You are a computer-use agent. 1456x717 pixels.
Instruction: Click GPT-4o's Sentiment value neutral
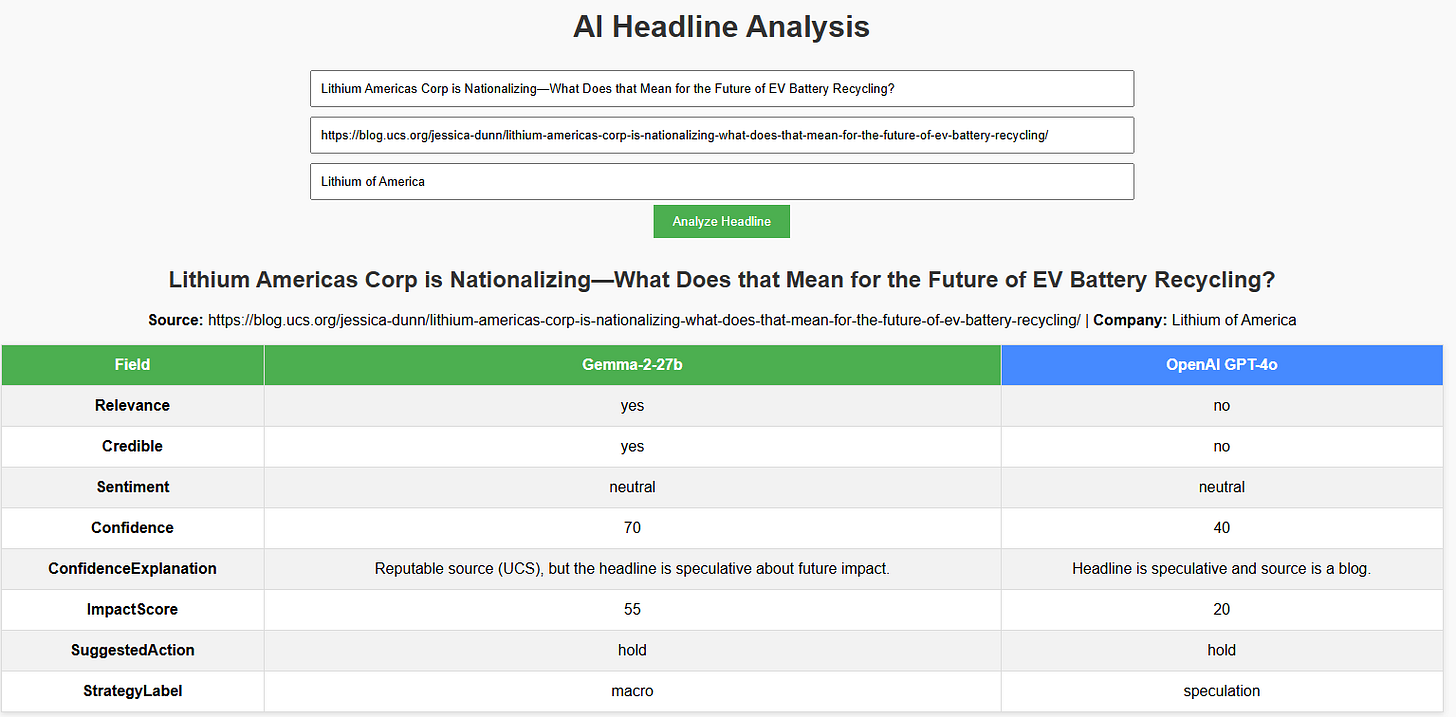coord(1221,487)
